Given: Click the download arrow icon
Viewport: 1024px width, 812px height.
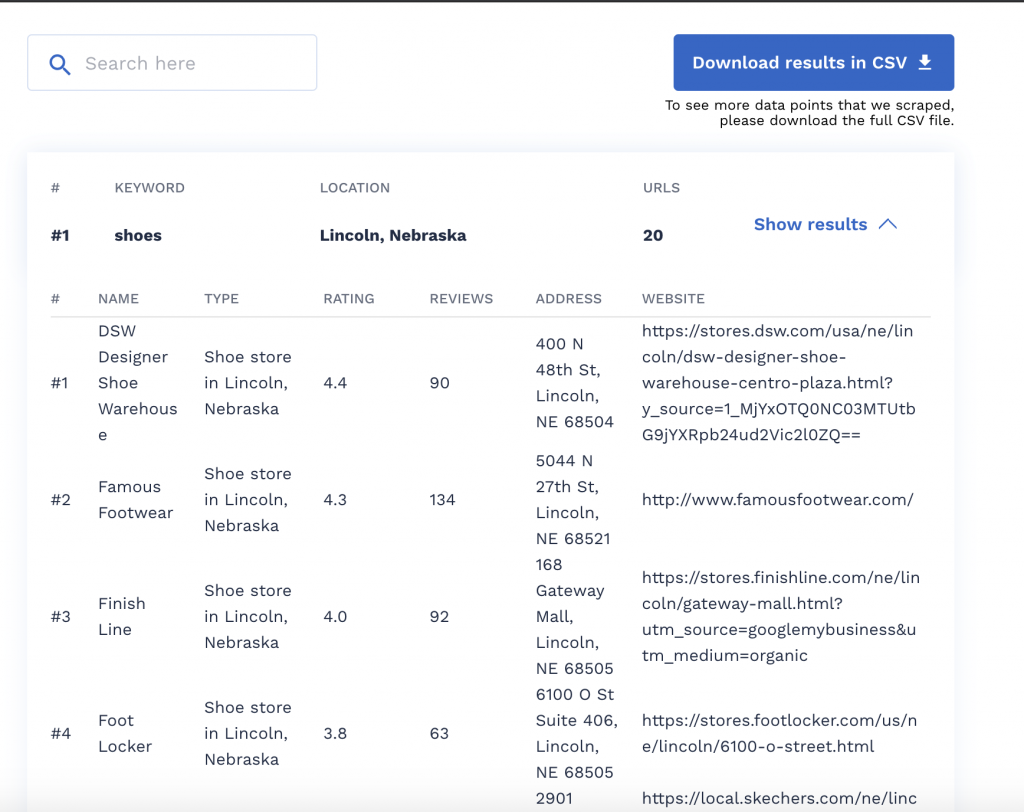Looking at the screenshot, I should tap(925, 62).
